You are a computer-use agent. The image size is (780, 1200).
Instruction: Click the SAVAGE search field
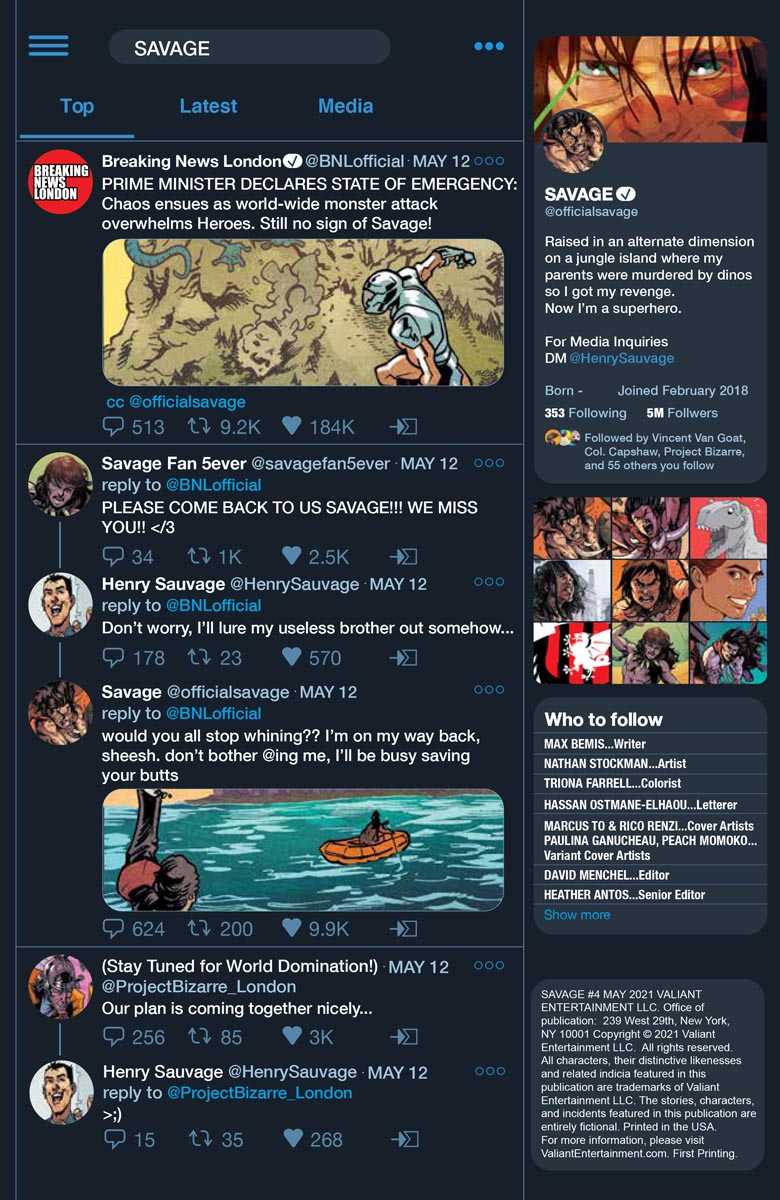coord(249,48)
